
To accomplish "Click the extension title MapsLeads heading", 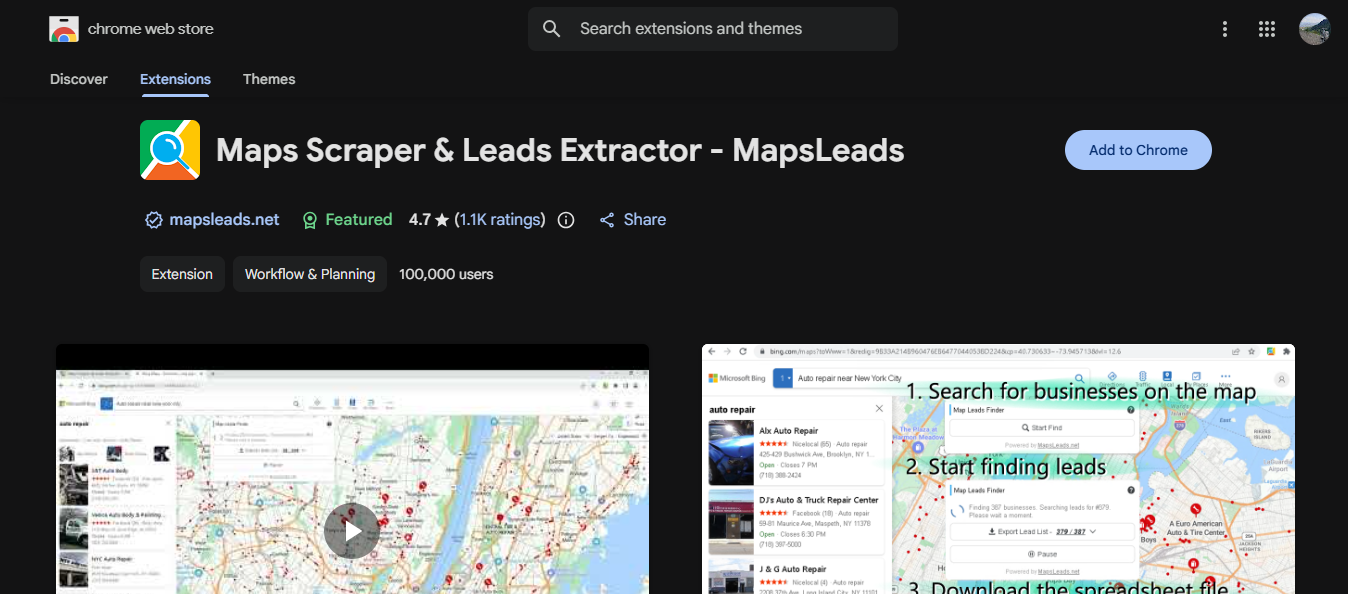I will [x=560, y=150].
